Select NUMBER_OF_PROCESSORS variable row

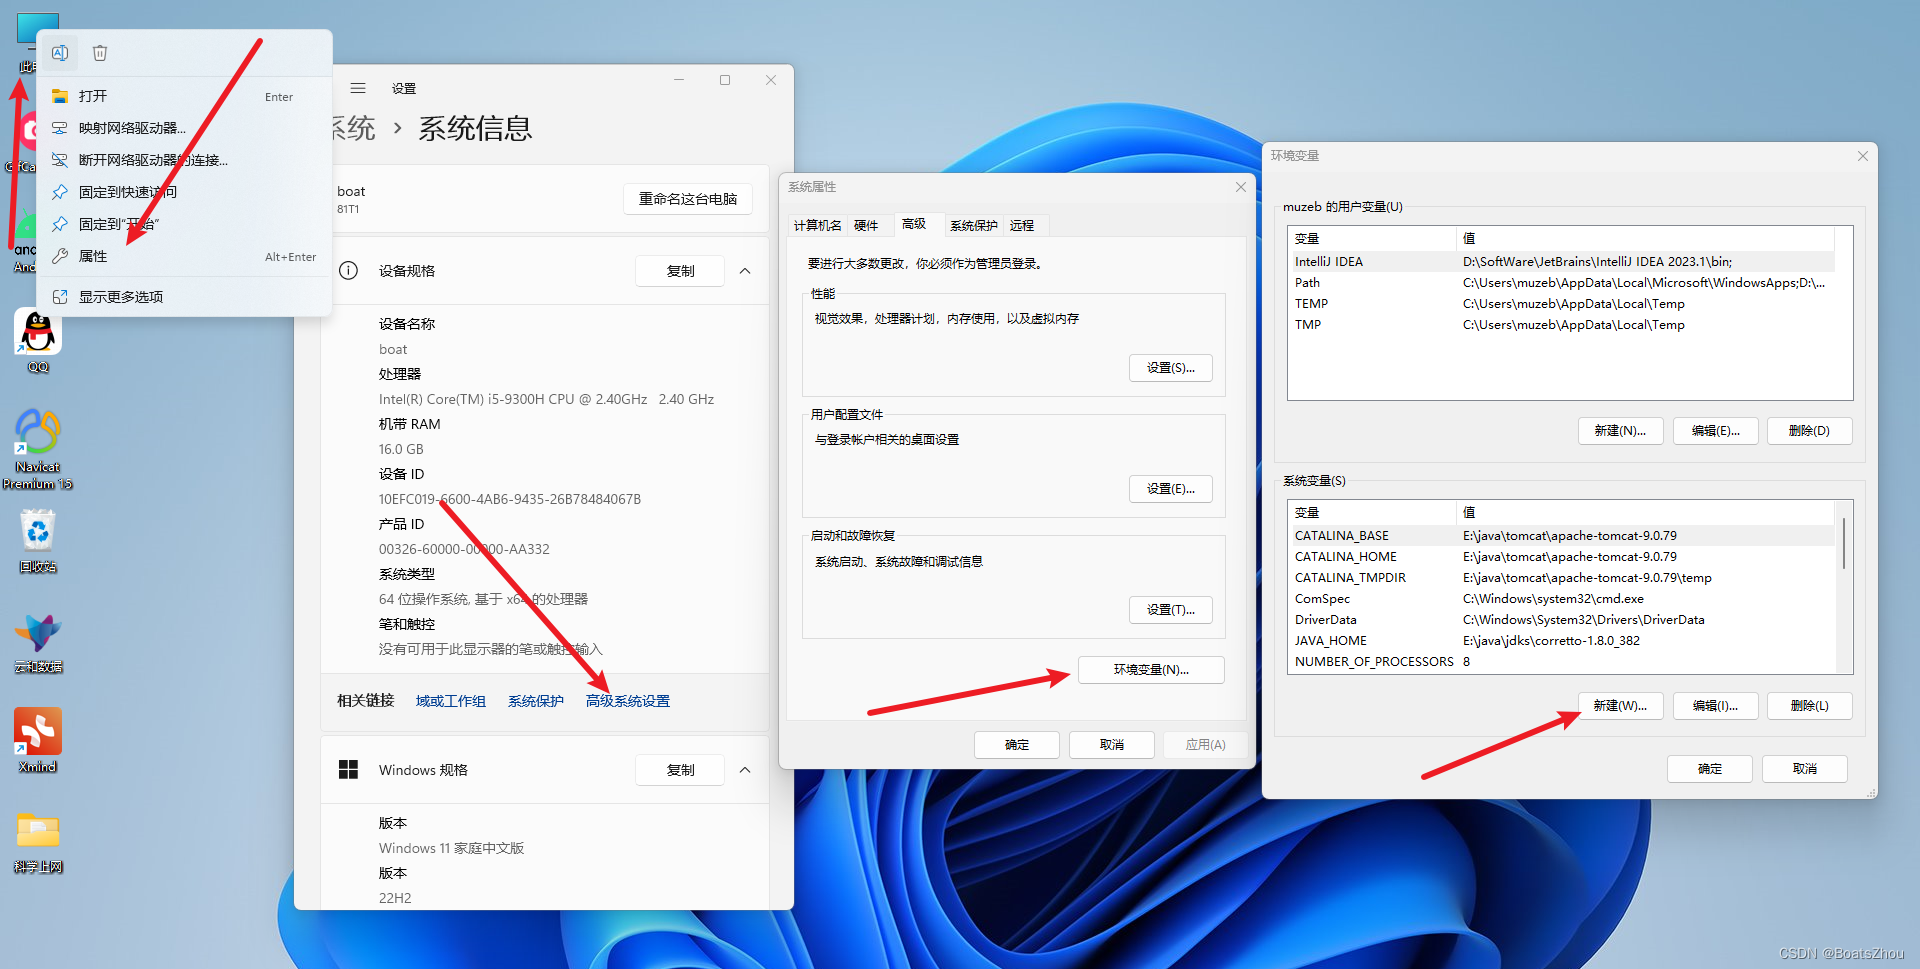(x=1562, y=662)
